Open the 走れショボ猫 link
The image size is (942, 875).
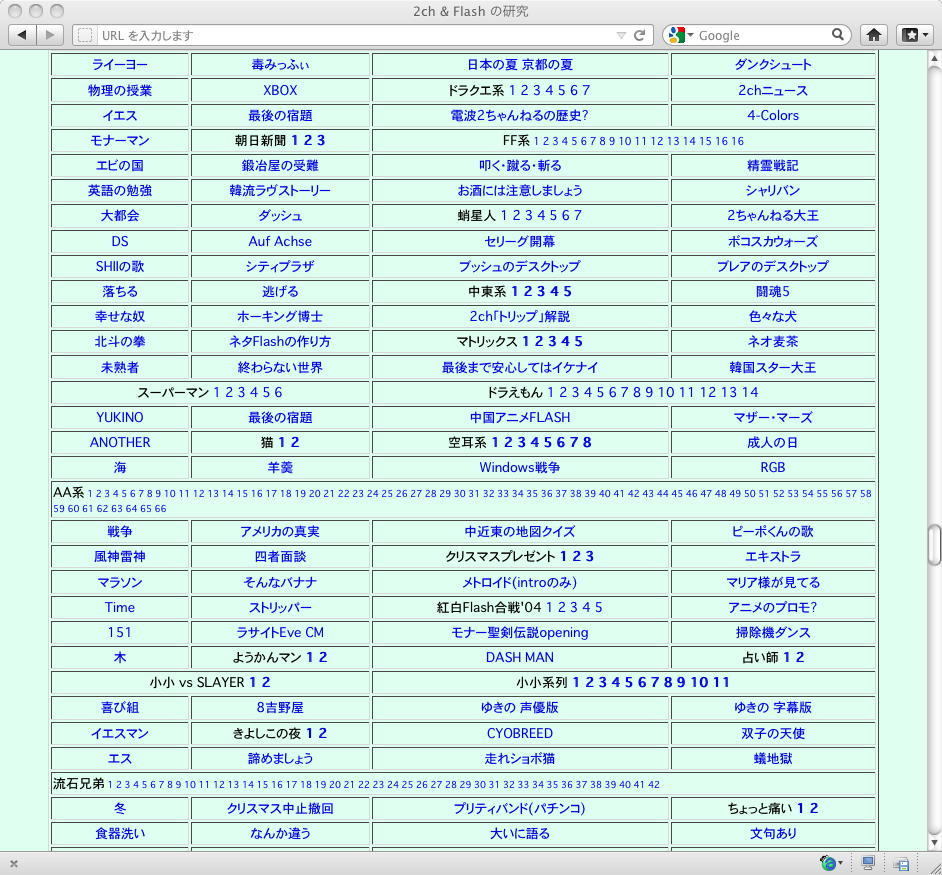(520, 759)
